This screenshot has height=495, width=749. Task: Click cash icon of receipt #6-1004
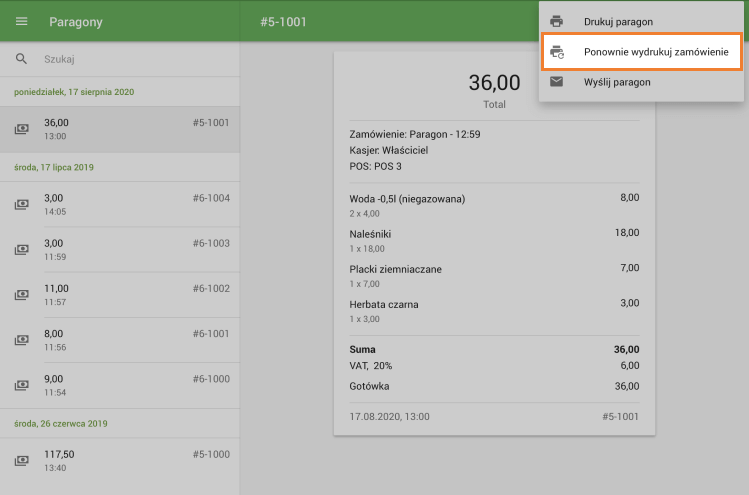(21, 204)
